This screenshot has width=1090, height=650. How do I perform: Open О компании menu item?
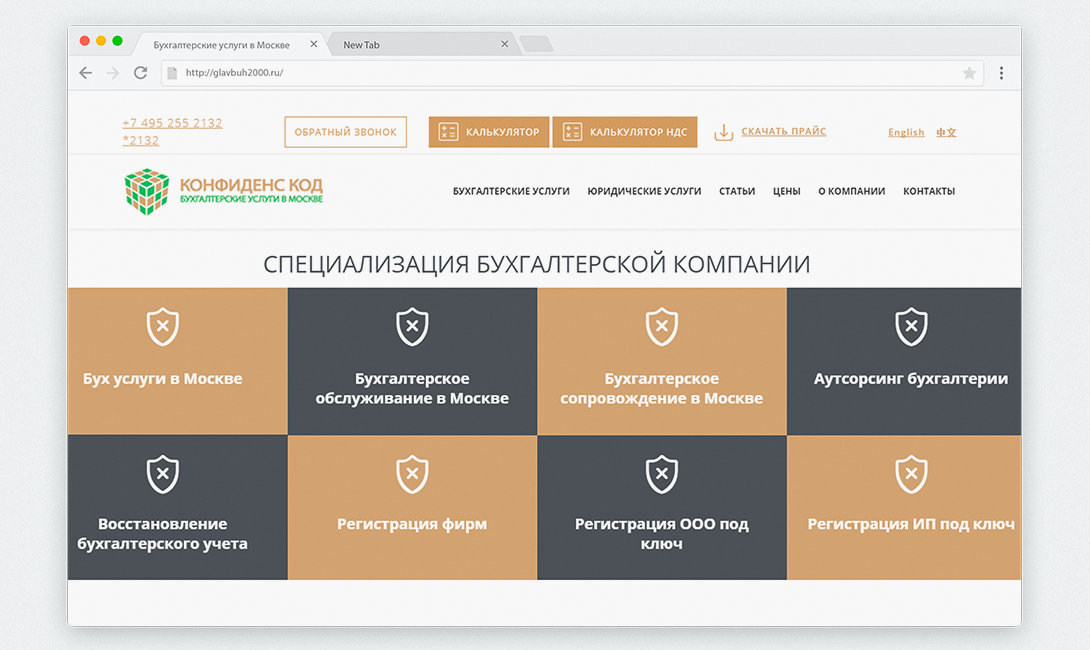(852, 191)
